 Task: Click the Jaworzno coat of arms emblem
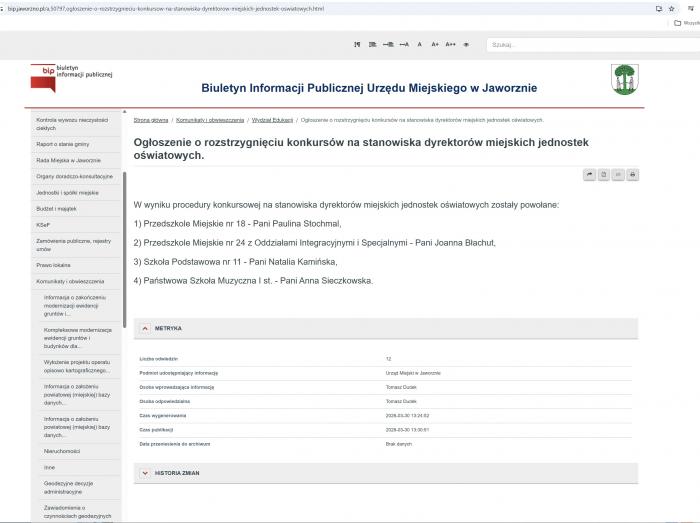tap(625, 78)
